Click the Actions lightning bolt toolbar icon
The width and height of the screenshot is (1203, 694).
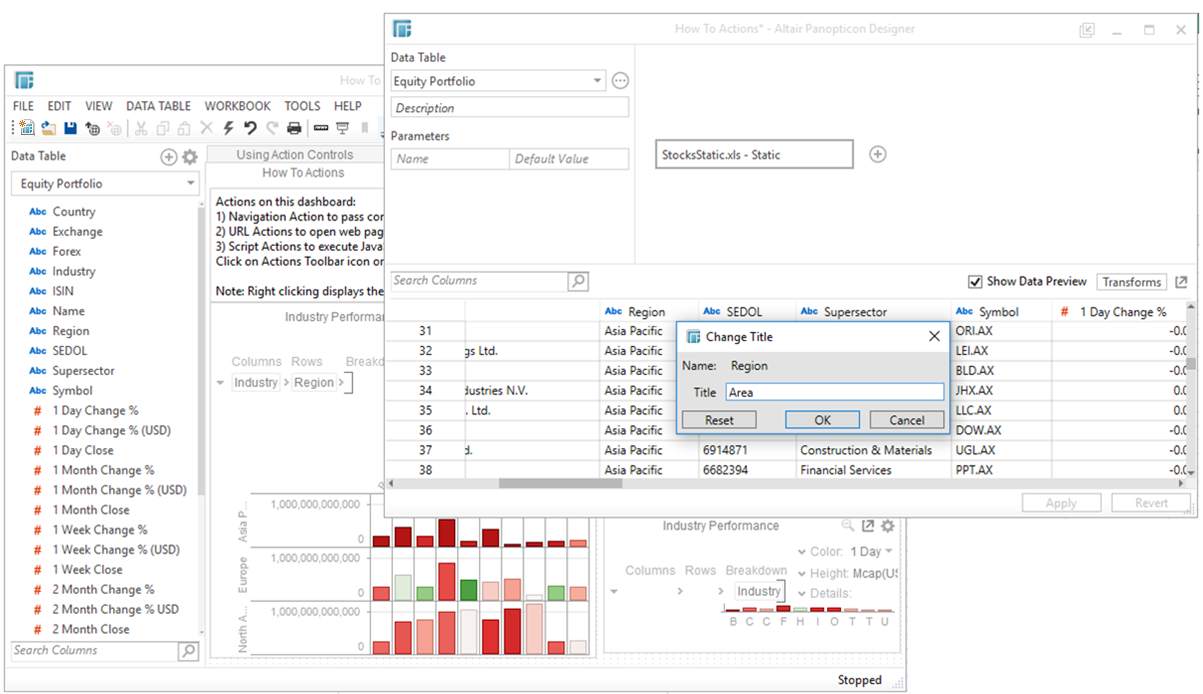pos(228,127)
